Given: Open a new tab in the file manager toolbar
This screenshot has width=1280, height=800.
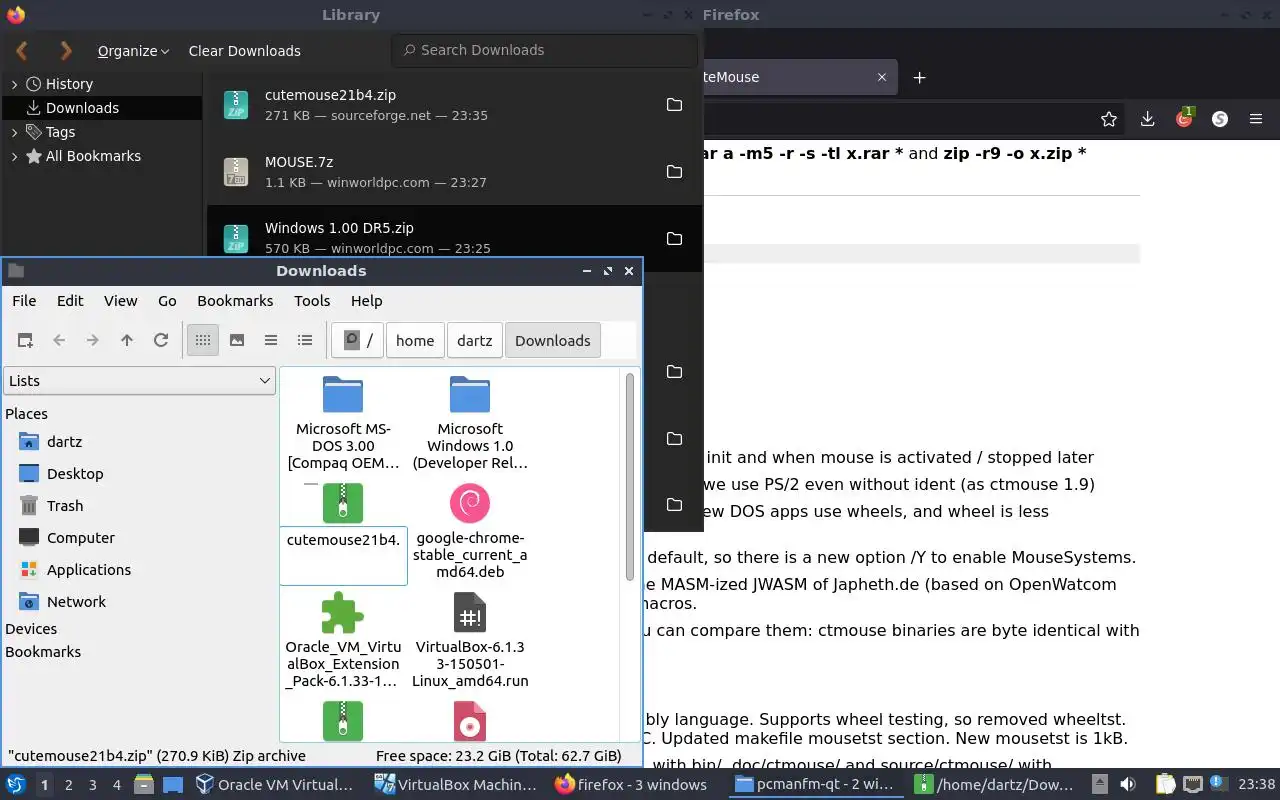Looking at the screenshot, I should [x=25, y=340].
